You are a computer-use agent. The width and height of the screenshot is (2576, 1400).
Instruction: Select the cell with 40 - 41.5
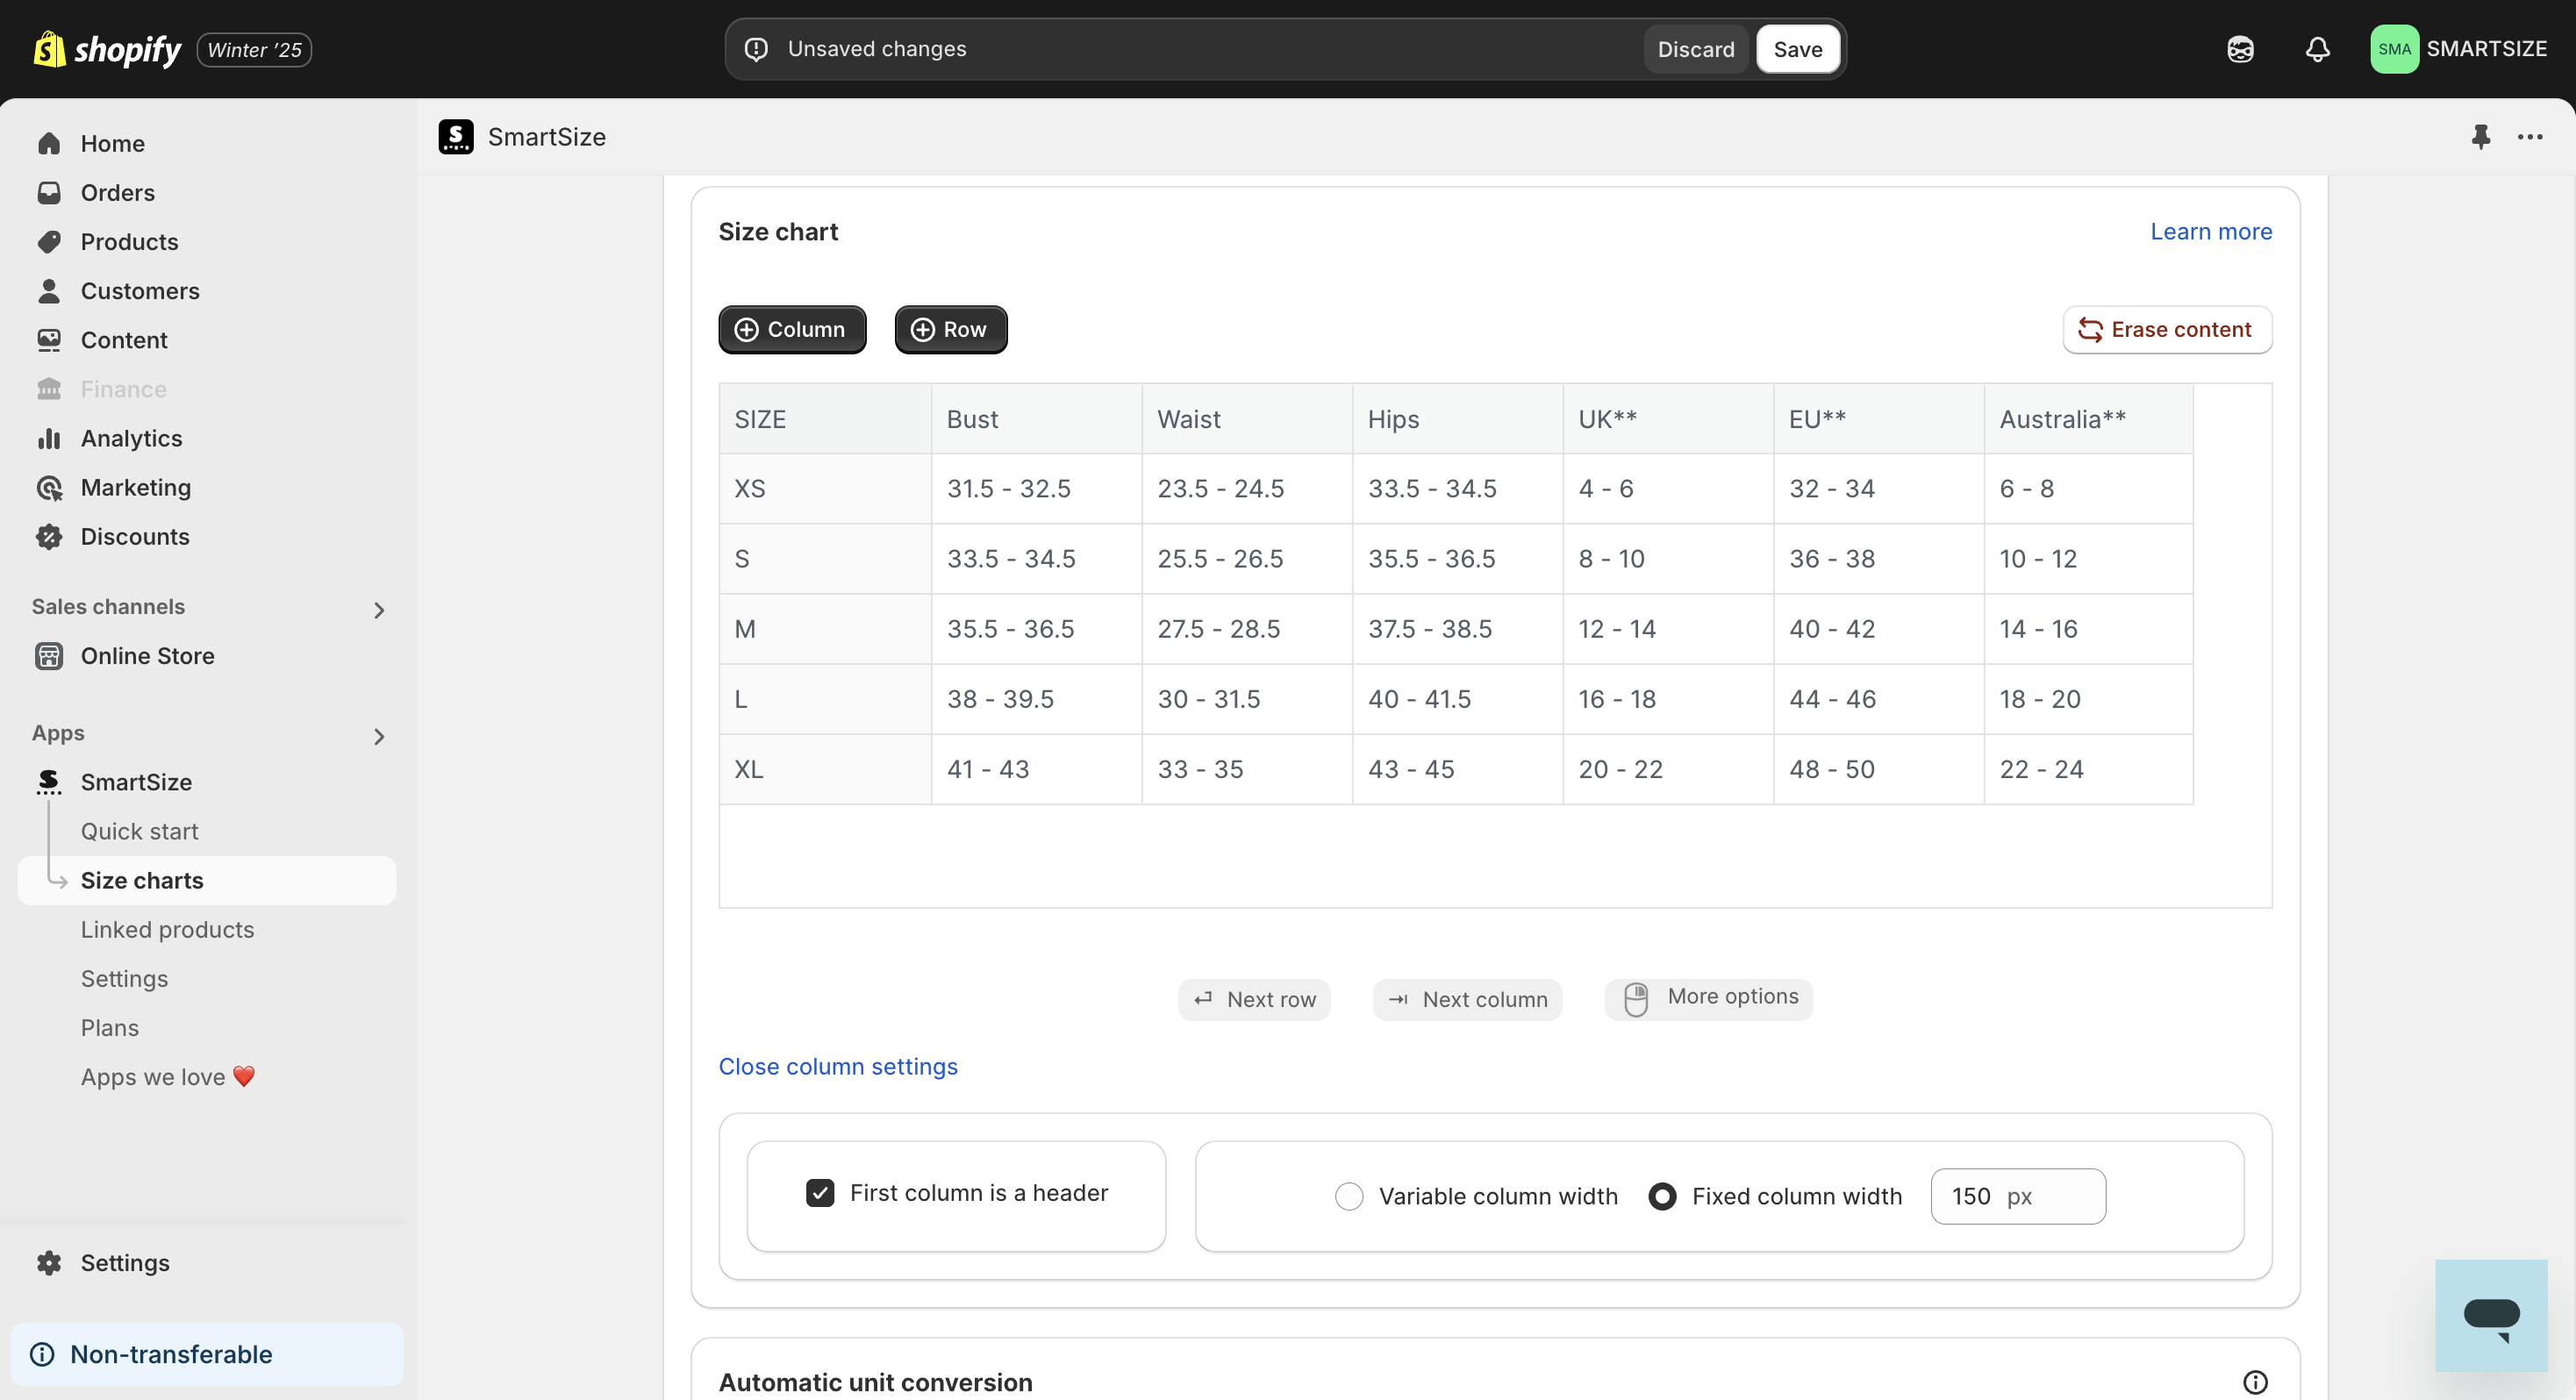click(1457, 699)
